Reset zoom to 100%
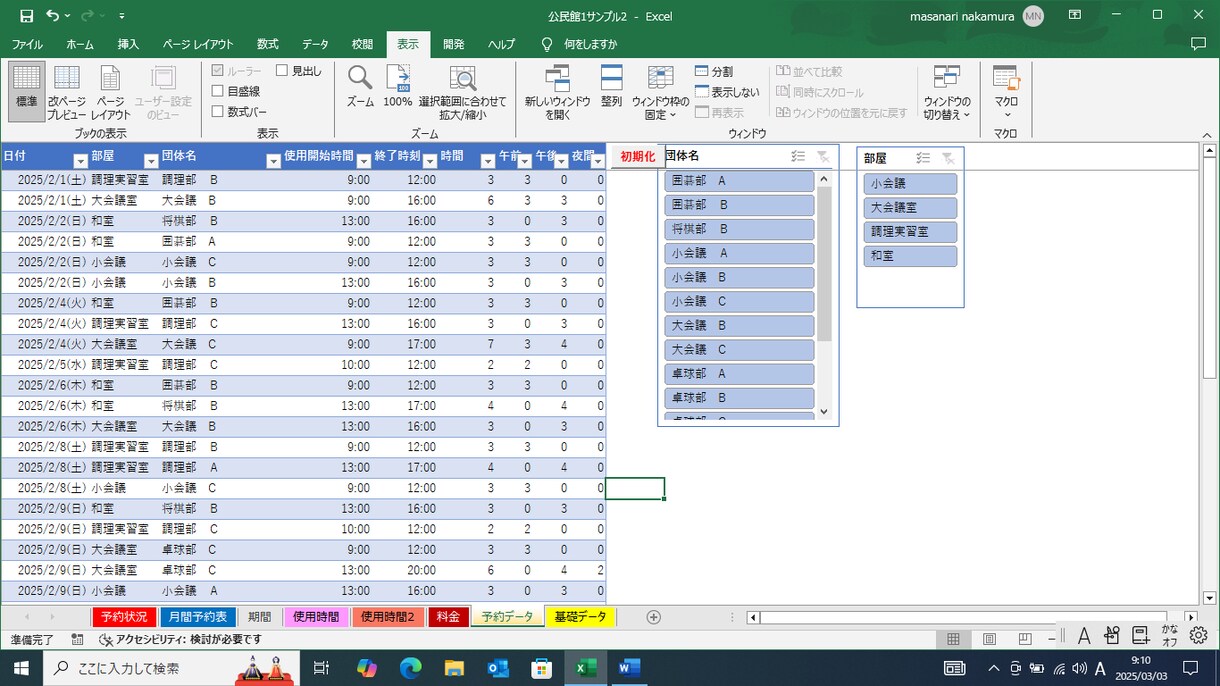 [397, 86]
